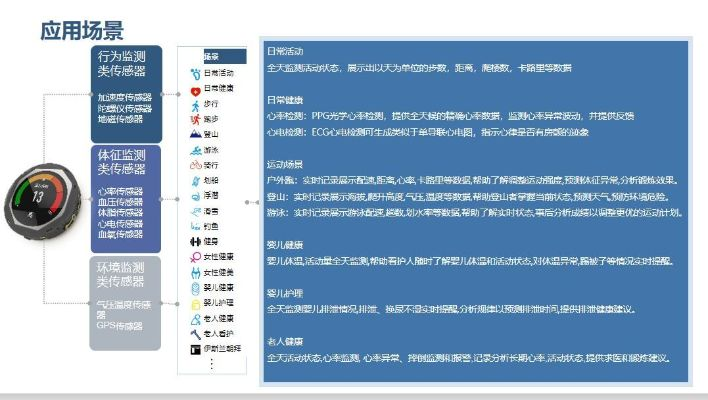Click the 应用场景 slide title
This screenshot has height=400, width=708.
point(81,30)
